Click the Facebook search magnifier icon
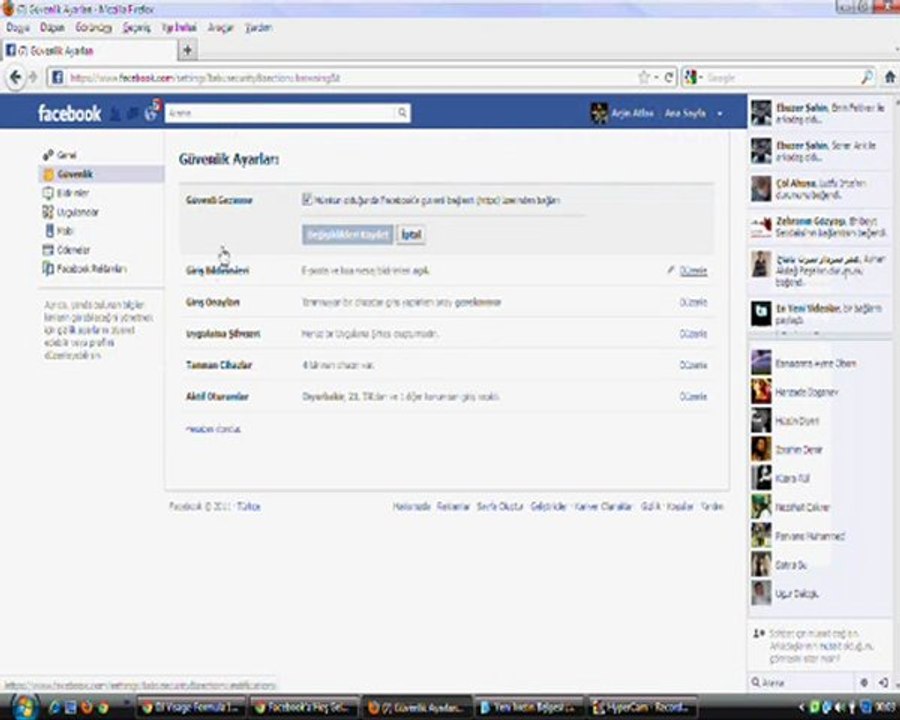Viewport: 900px width, 720px height. point(402,113)
